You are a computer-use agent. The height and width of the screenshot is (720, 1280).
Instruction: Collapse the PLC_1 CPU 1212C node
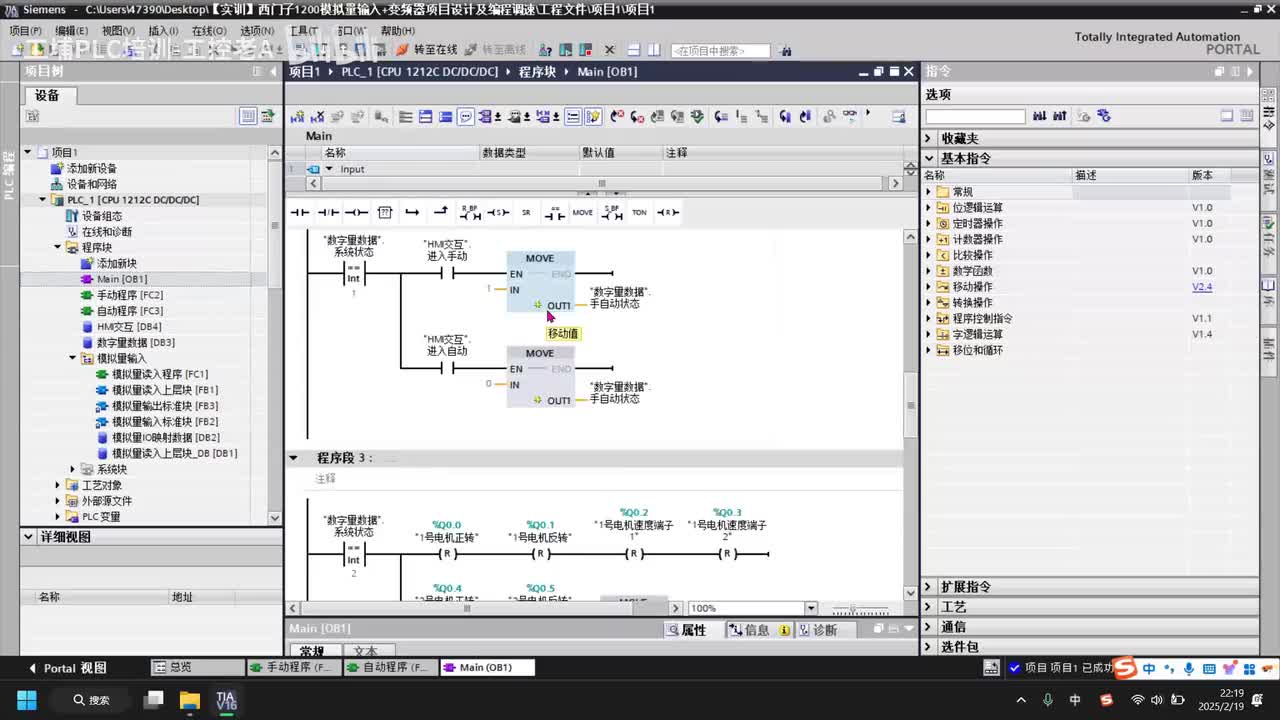(x=43, y=200)
